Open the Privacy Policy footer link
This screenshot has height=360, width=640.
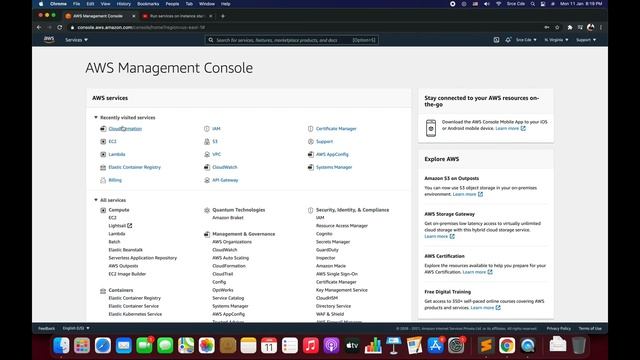(559, 329)
